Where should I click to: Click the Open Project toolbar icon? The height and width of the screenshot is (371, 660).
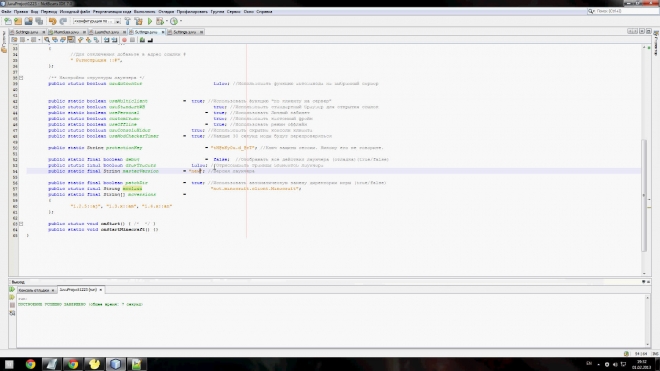[28, 21]
